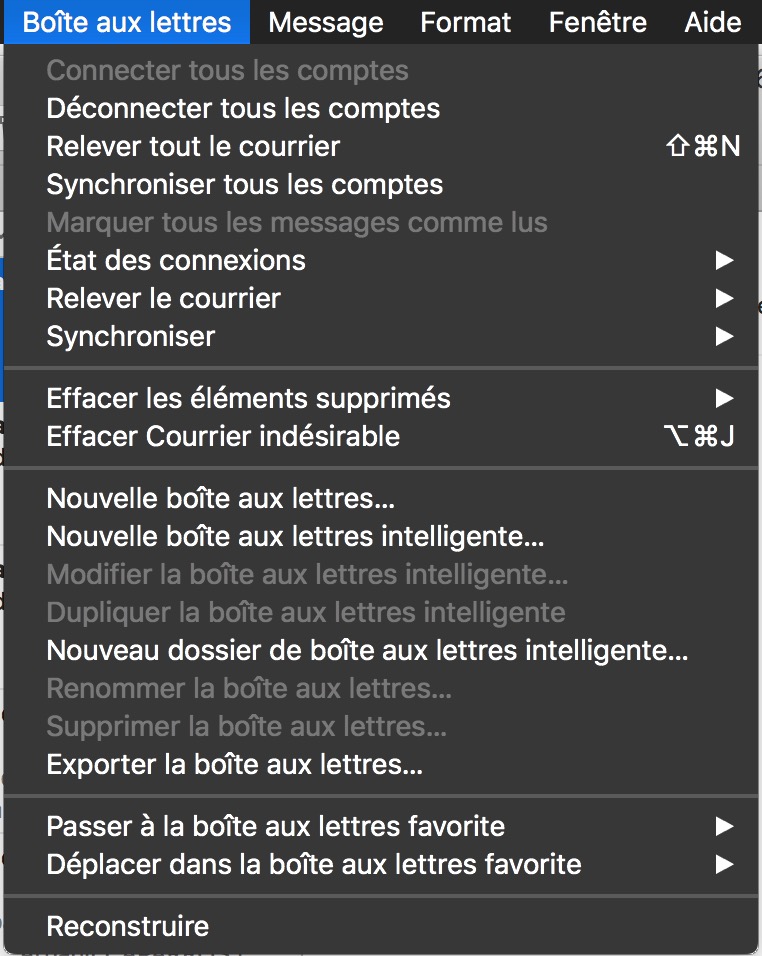Choose Nouvelle boîte aux lettres… entry
Viewport: 762px width, 956px height.
coord(221,498)
